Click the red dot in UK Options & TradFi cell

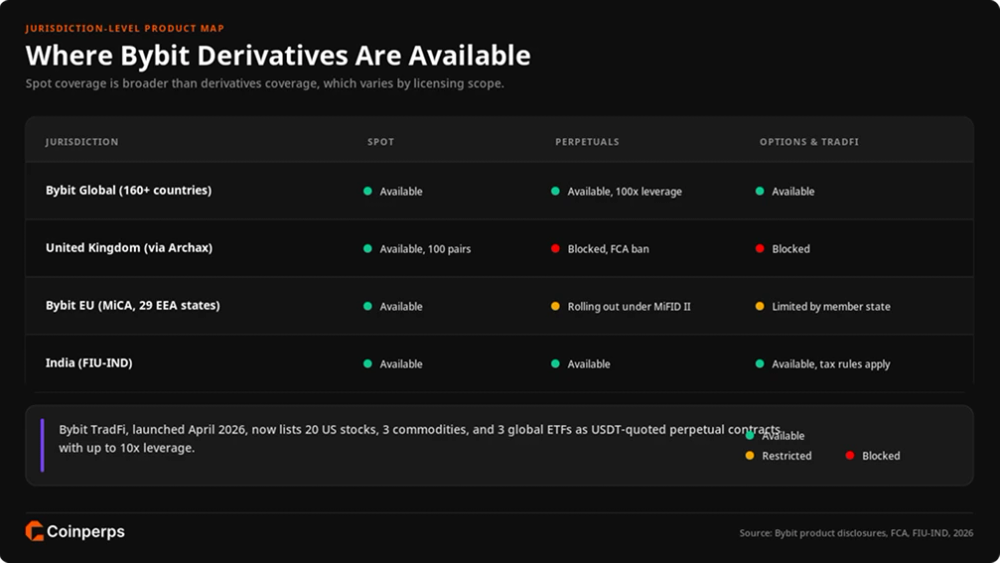pos(760,248)
